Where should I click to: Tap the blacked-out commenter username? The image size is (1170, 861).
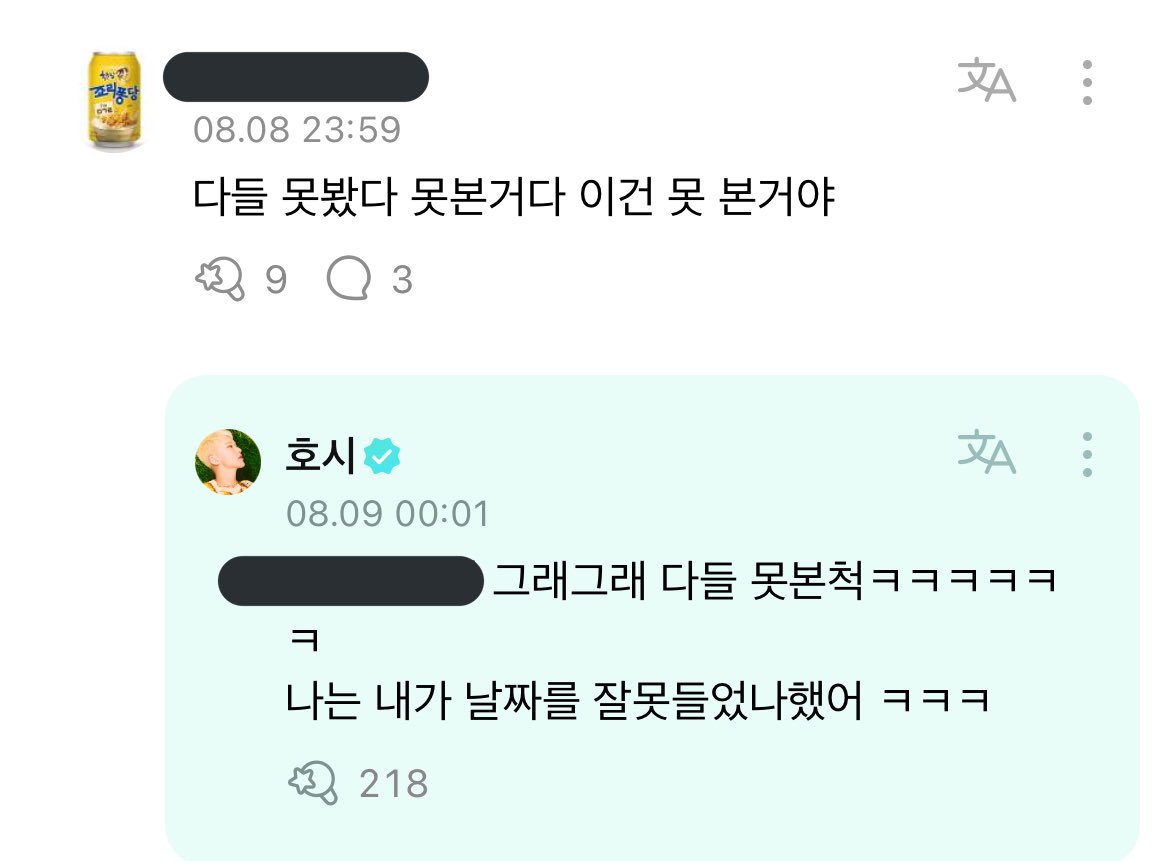295,77
